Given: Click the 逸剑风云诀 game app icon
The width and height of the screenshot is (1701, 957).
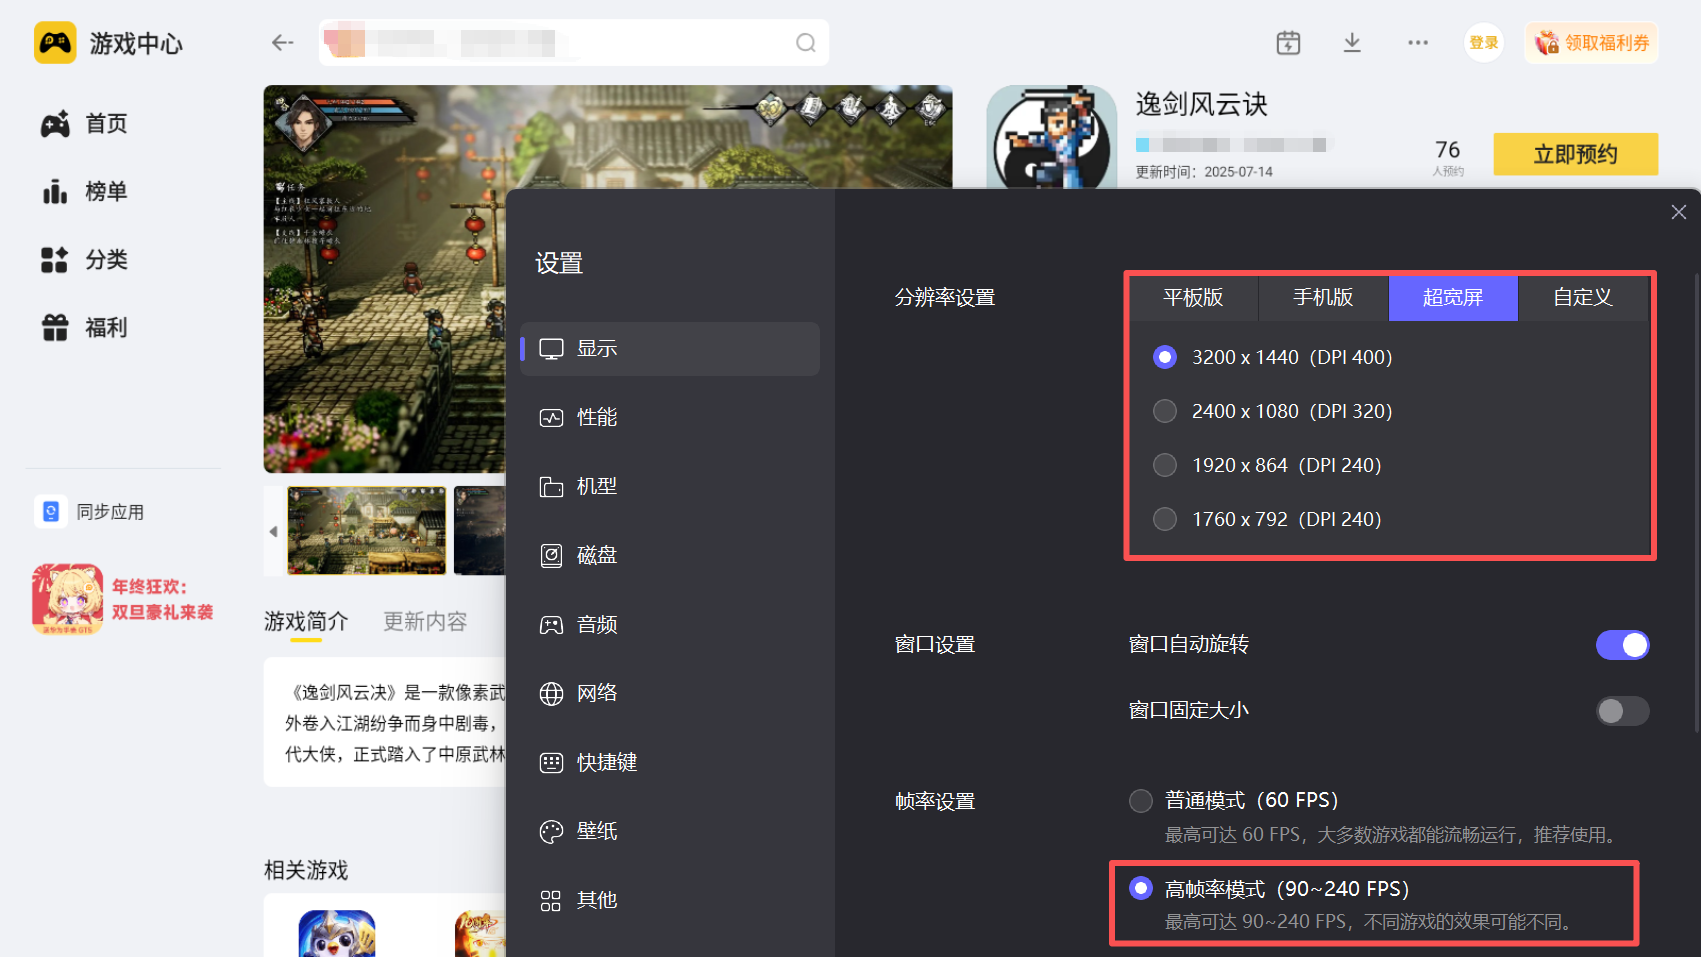Looking at the screenshot, I should (x=1052, y=137).
